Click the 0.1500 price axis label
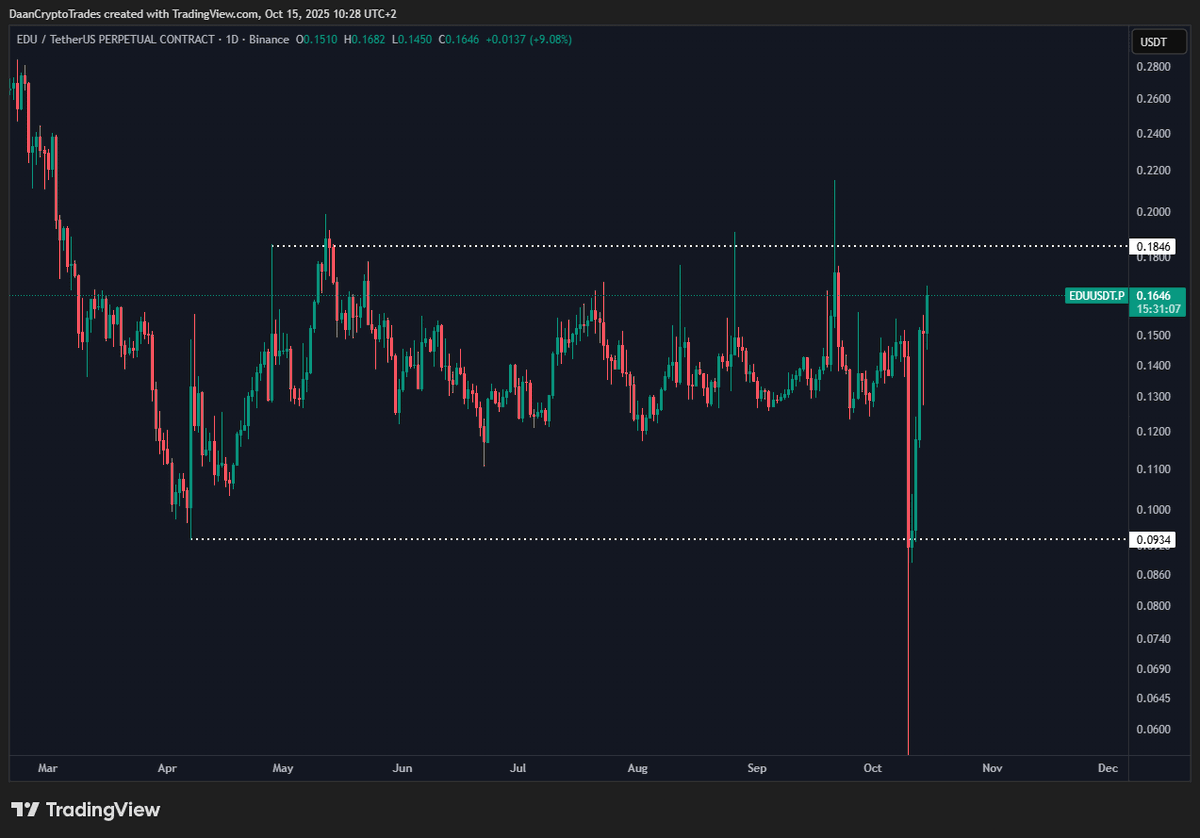This screenshot has height=838, width=1200. click(1153, 335)
